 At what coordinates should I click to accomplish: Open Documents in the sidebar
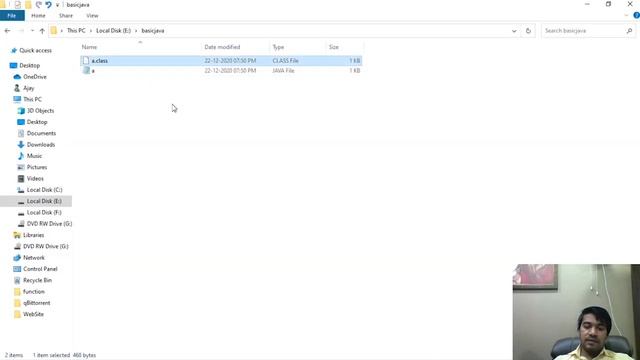point(41,133)
